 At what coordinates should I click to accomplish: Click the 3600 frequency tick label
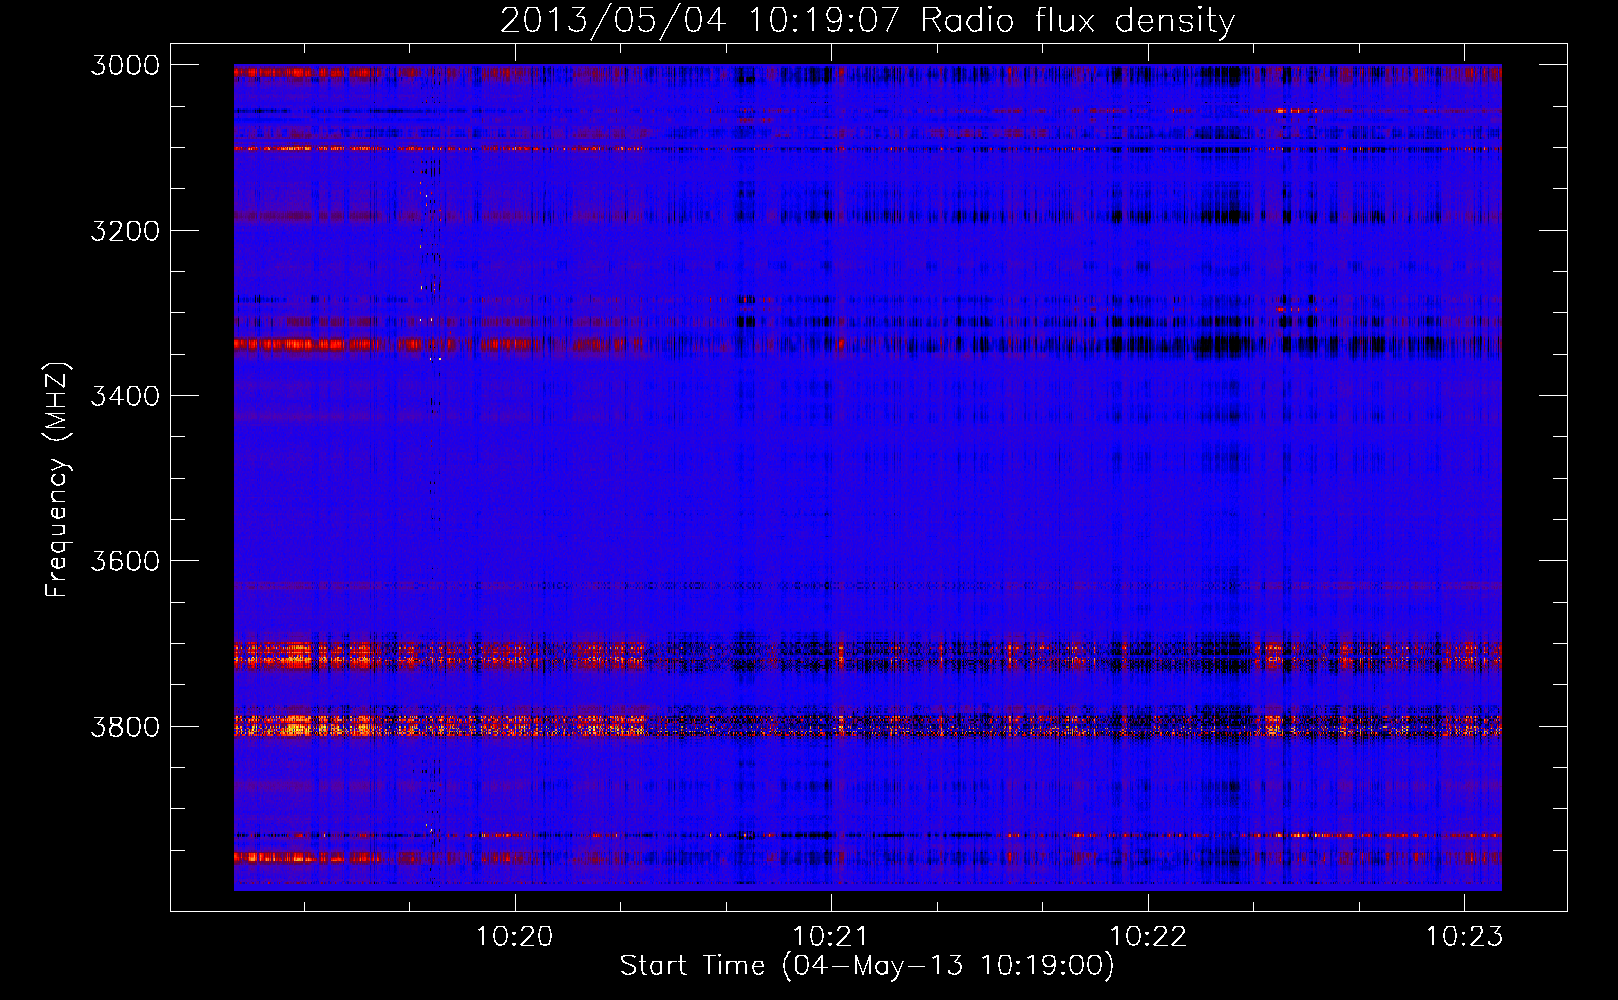pyautogui.click(x=125, y=561)
